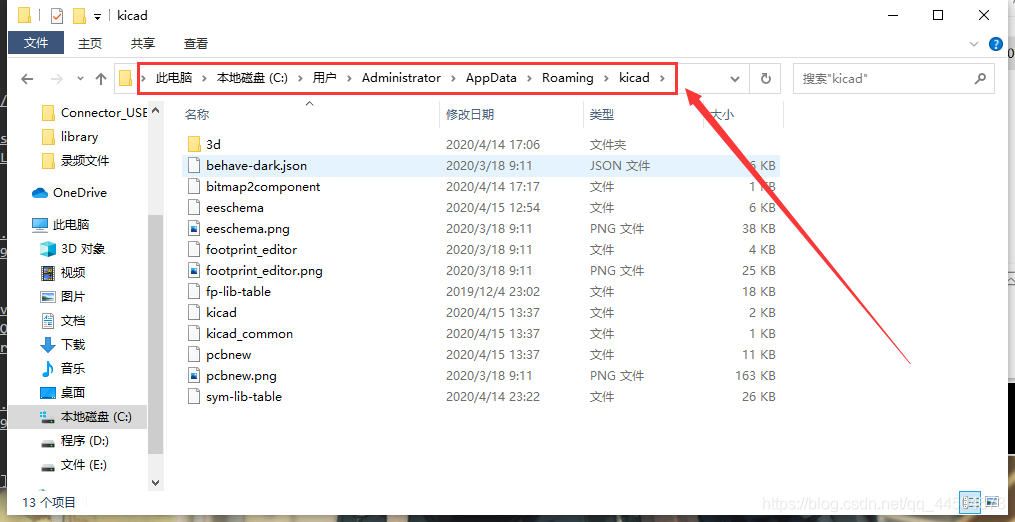Expand the ribbon with the chevron
The height and width of the screenshot is (522, 1015).
[x=974, y=44]
